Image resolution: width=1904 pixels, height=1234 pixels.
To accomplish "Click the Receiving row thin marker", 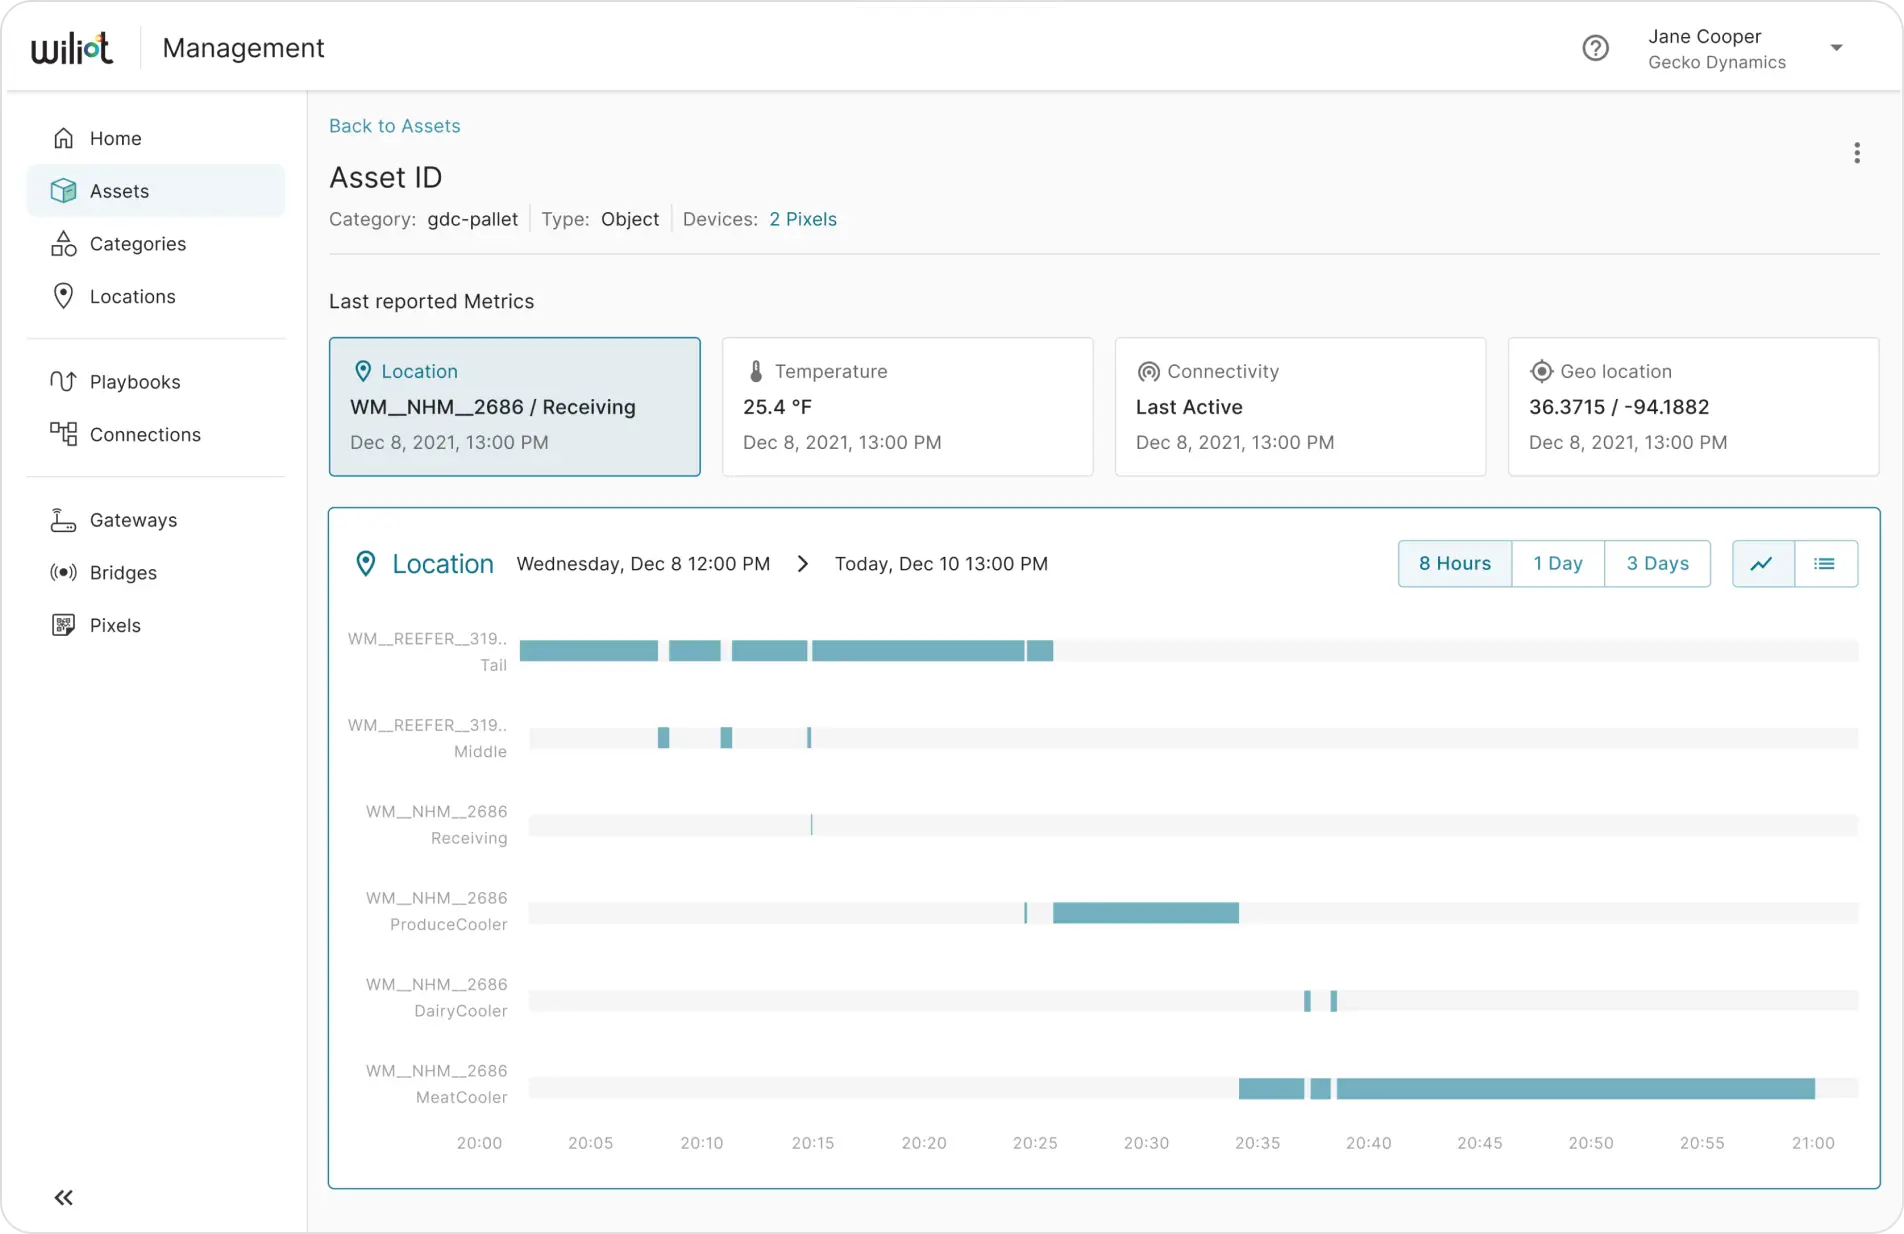I will point(811,825).
